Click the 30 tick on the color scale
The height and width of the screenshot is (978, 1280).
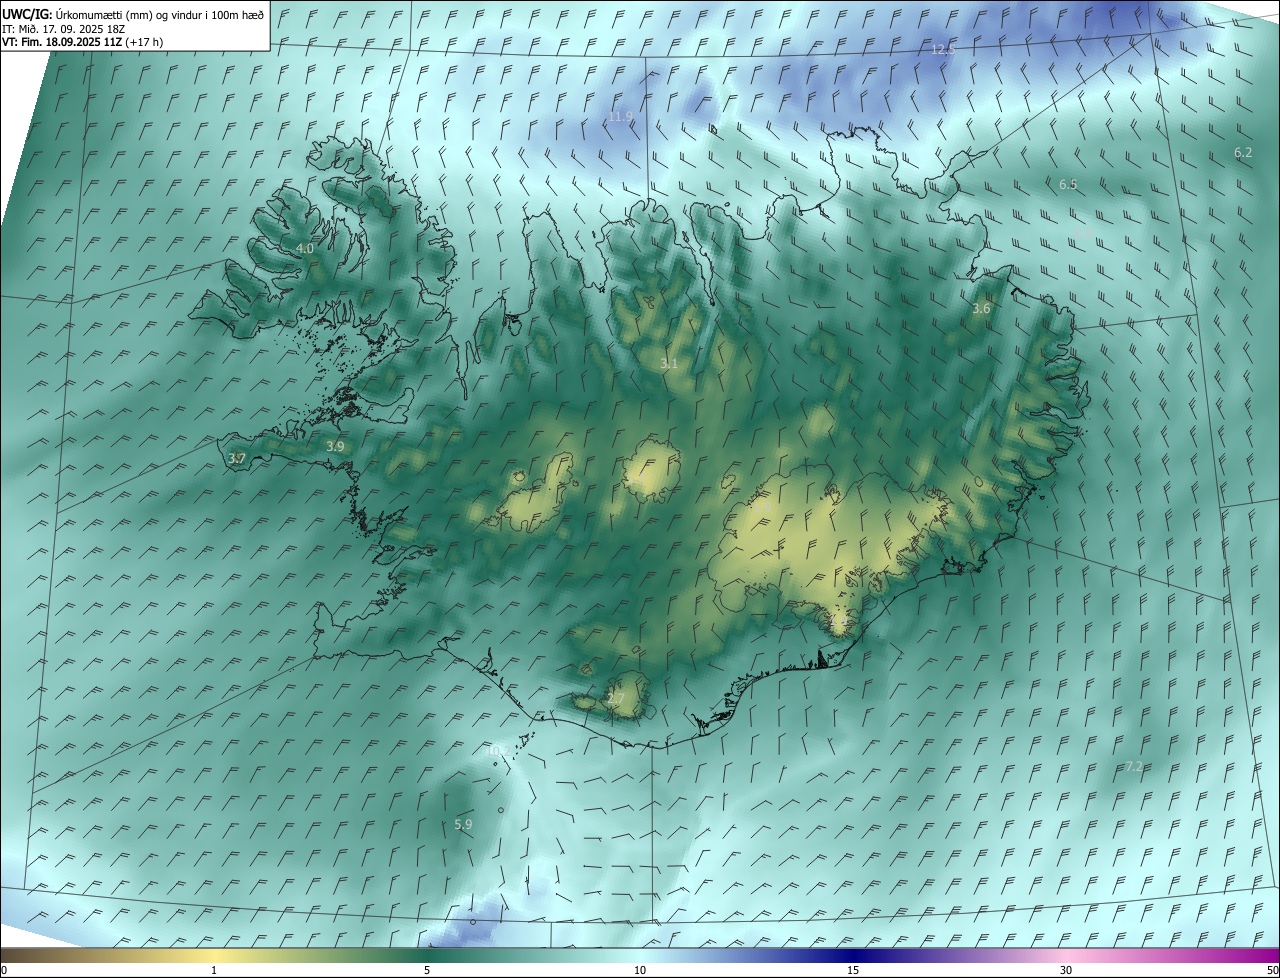(1066, 970)
